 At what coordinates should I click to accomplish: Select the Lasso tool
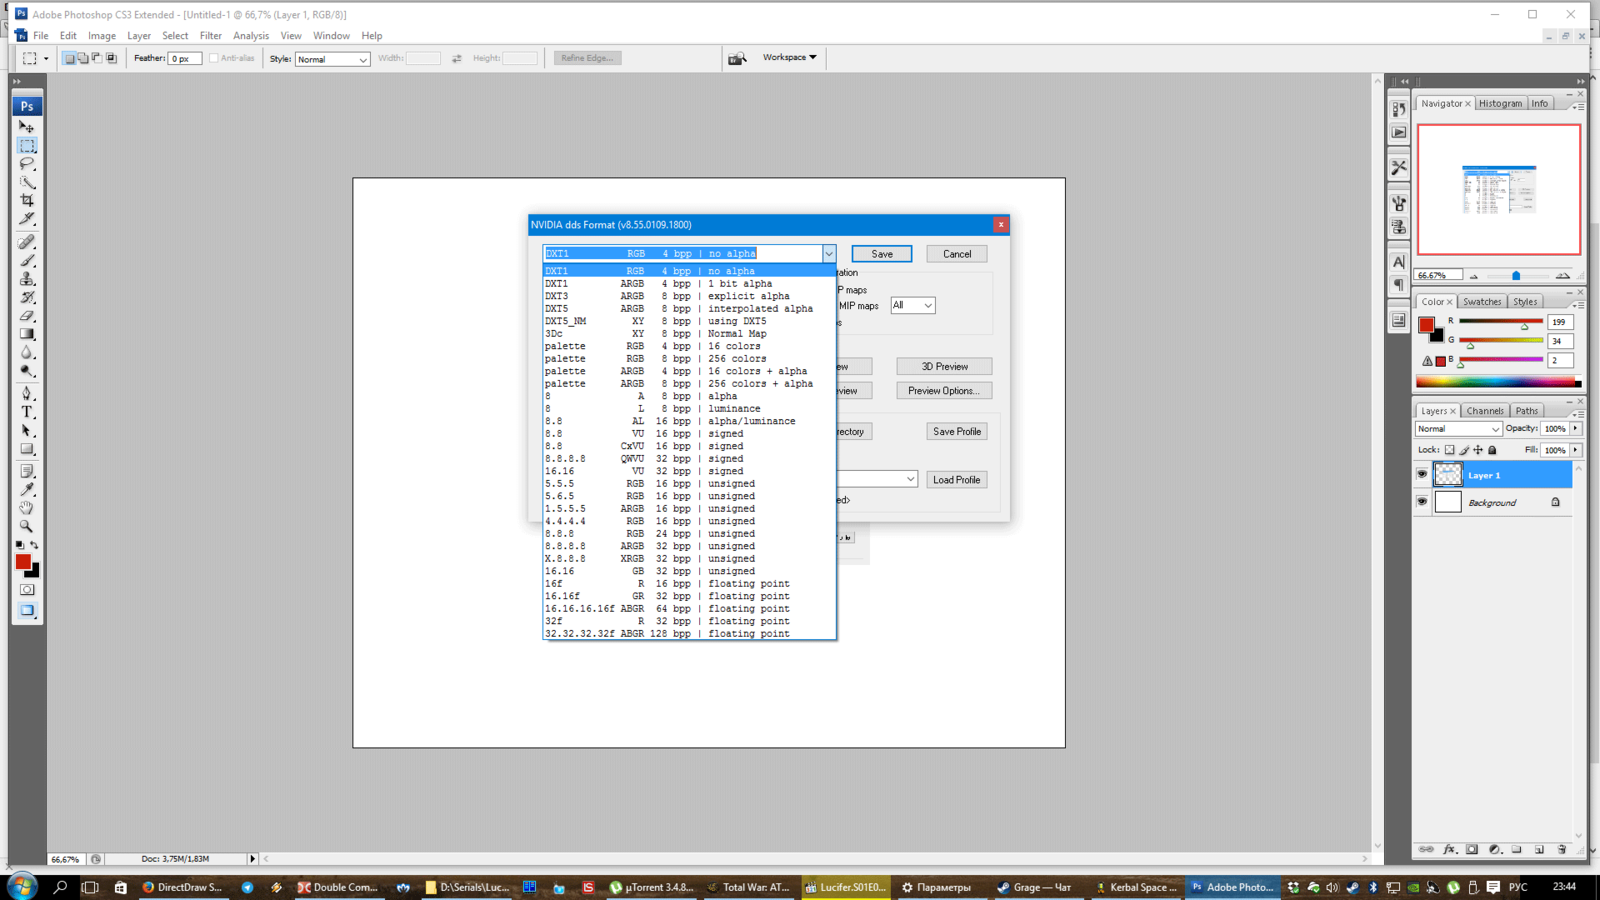(27, 164)
